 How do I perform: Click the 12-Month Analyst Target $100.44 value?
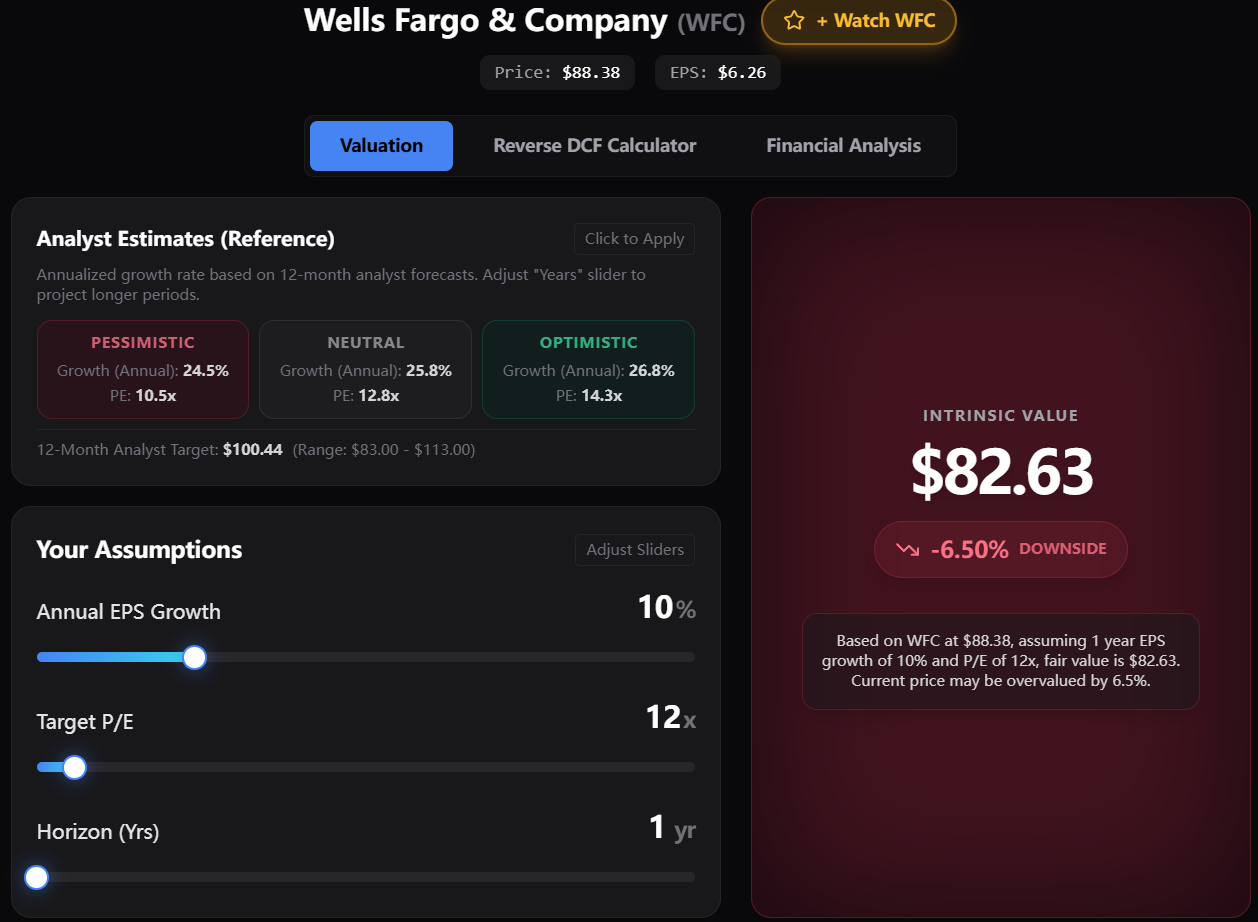[x=253, y=450]
